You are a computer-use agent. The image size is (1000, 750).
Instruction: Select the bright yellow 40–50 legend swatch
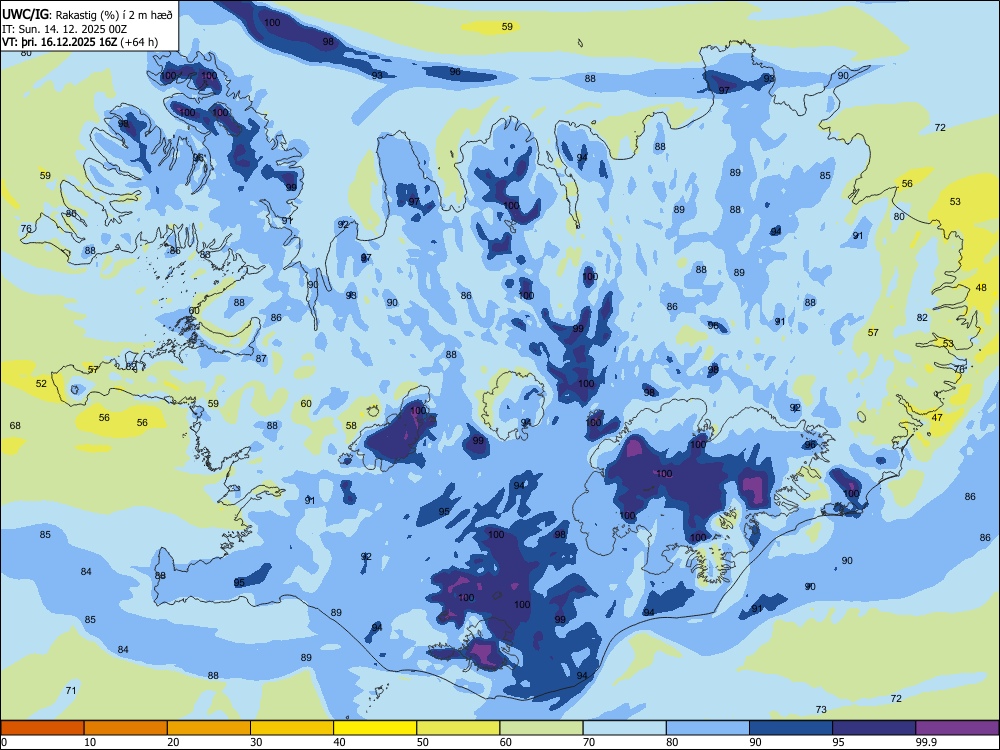point(375,728)
